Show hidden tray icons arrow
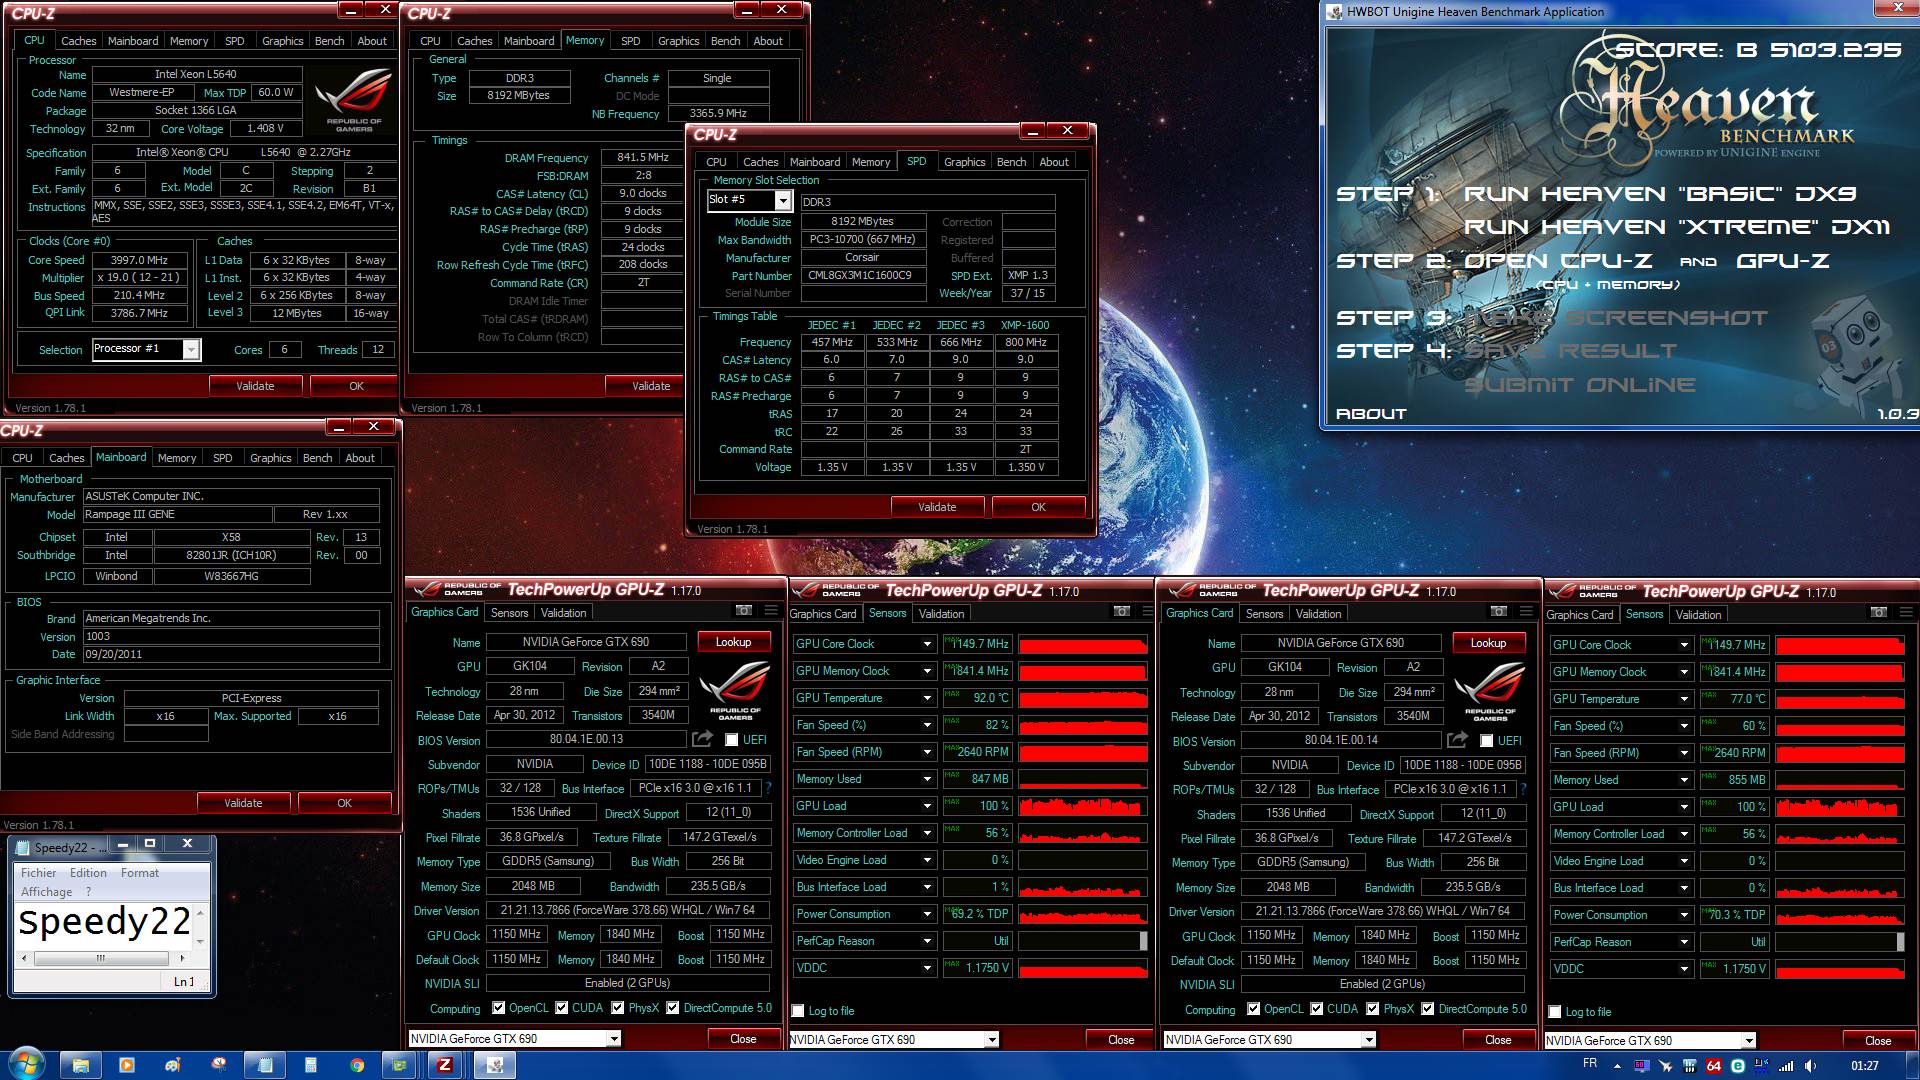Viewport: 1920px width, 1080px height. click(1618, 1066)
